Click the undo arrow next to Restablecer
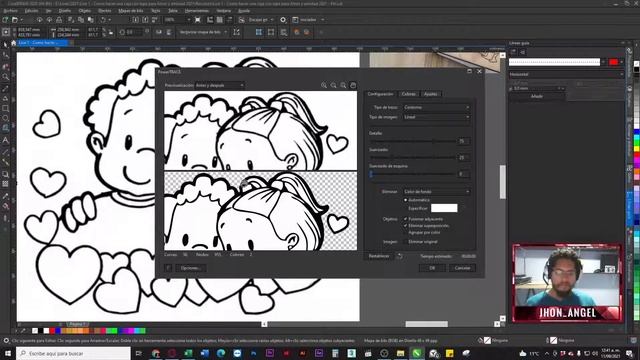The height and width of the screenshot is (360, 640). coord(400,256)
